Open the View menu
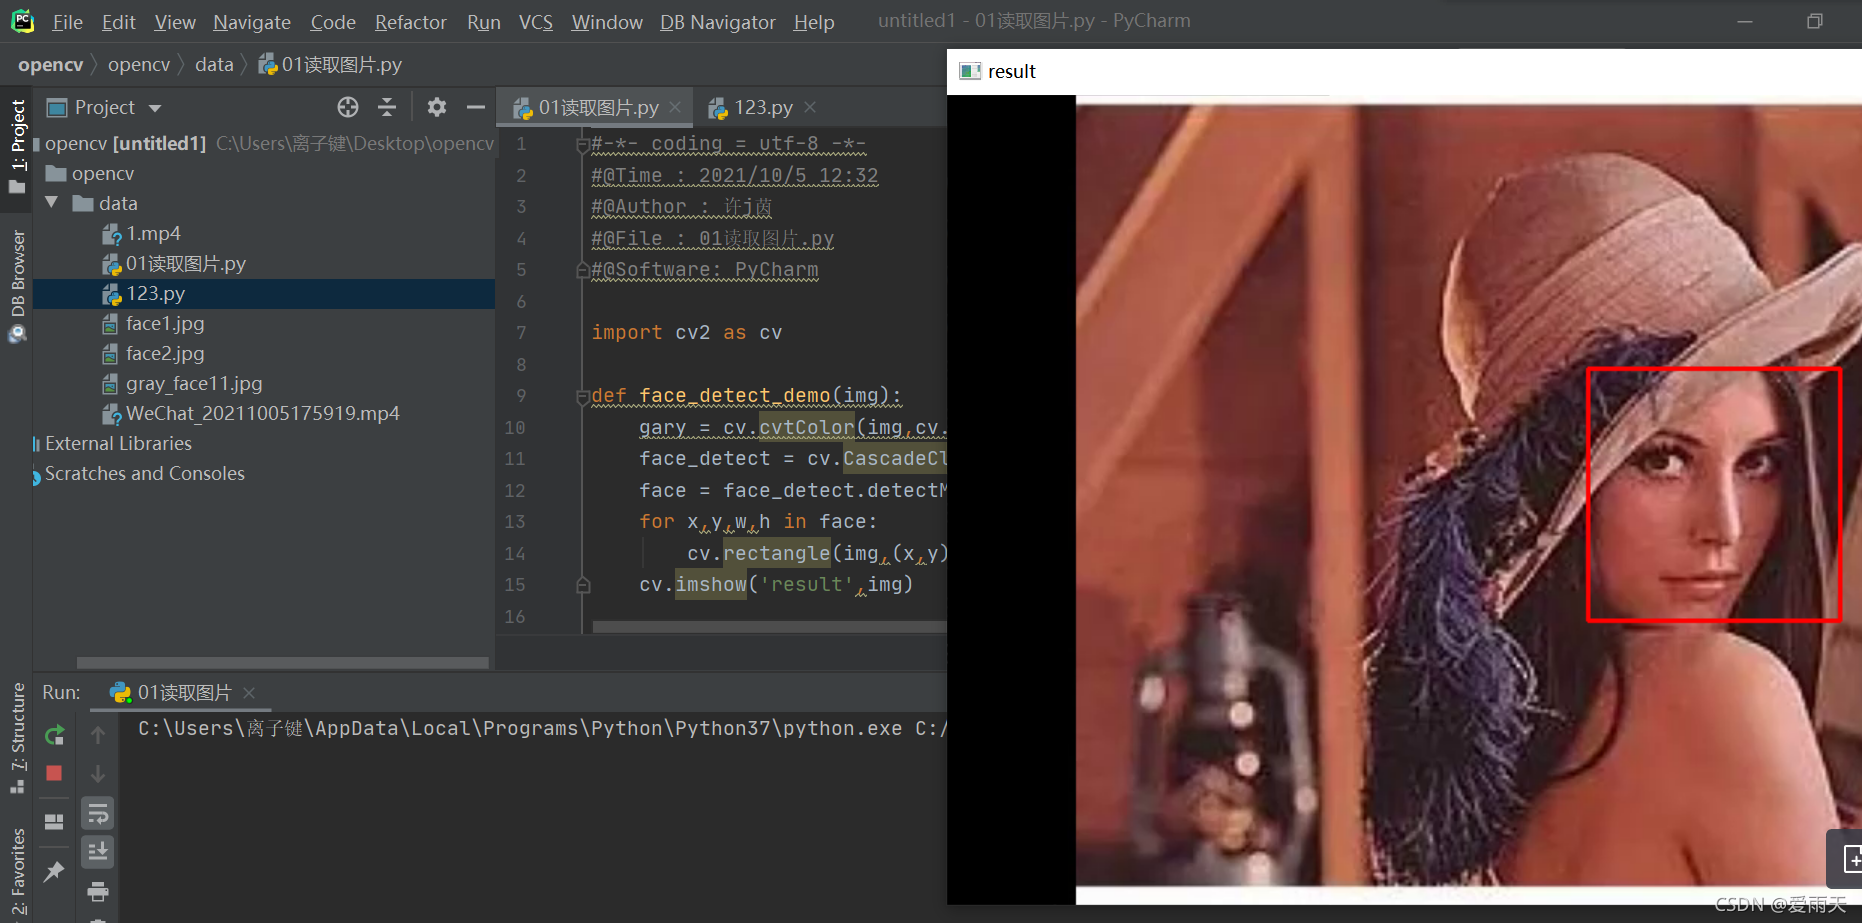The width and height of the screenshot is (1862, 923). click(175, 22)
